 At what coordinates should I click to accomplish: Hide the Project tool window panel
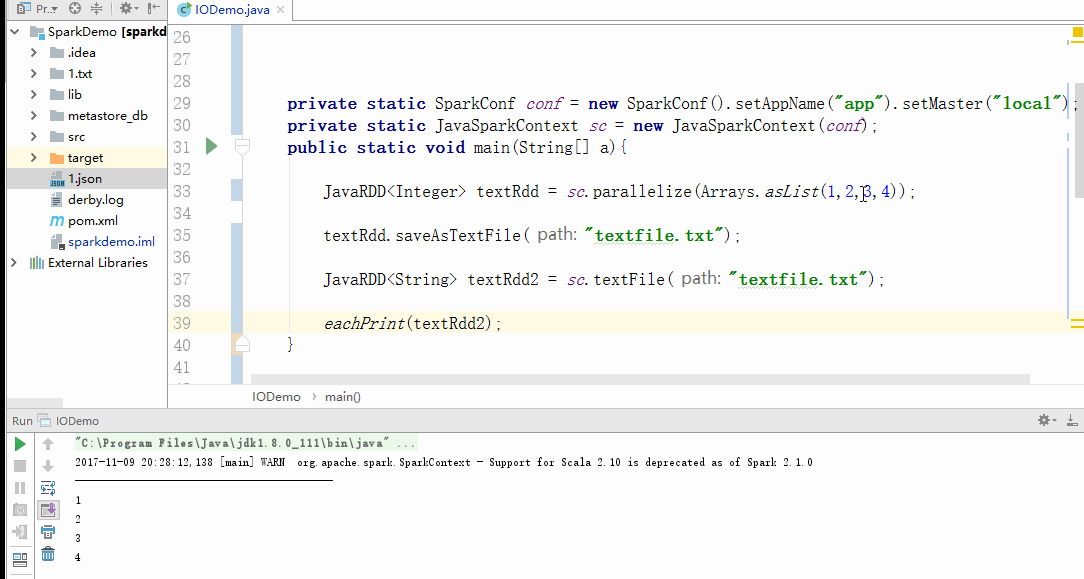(x=154, y=8)
